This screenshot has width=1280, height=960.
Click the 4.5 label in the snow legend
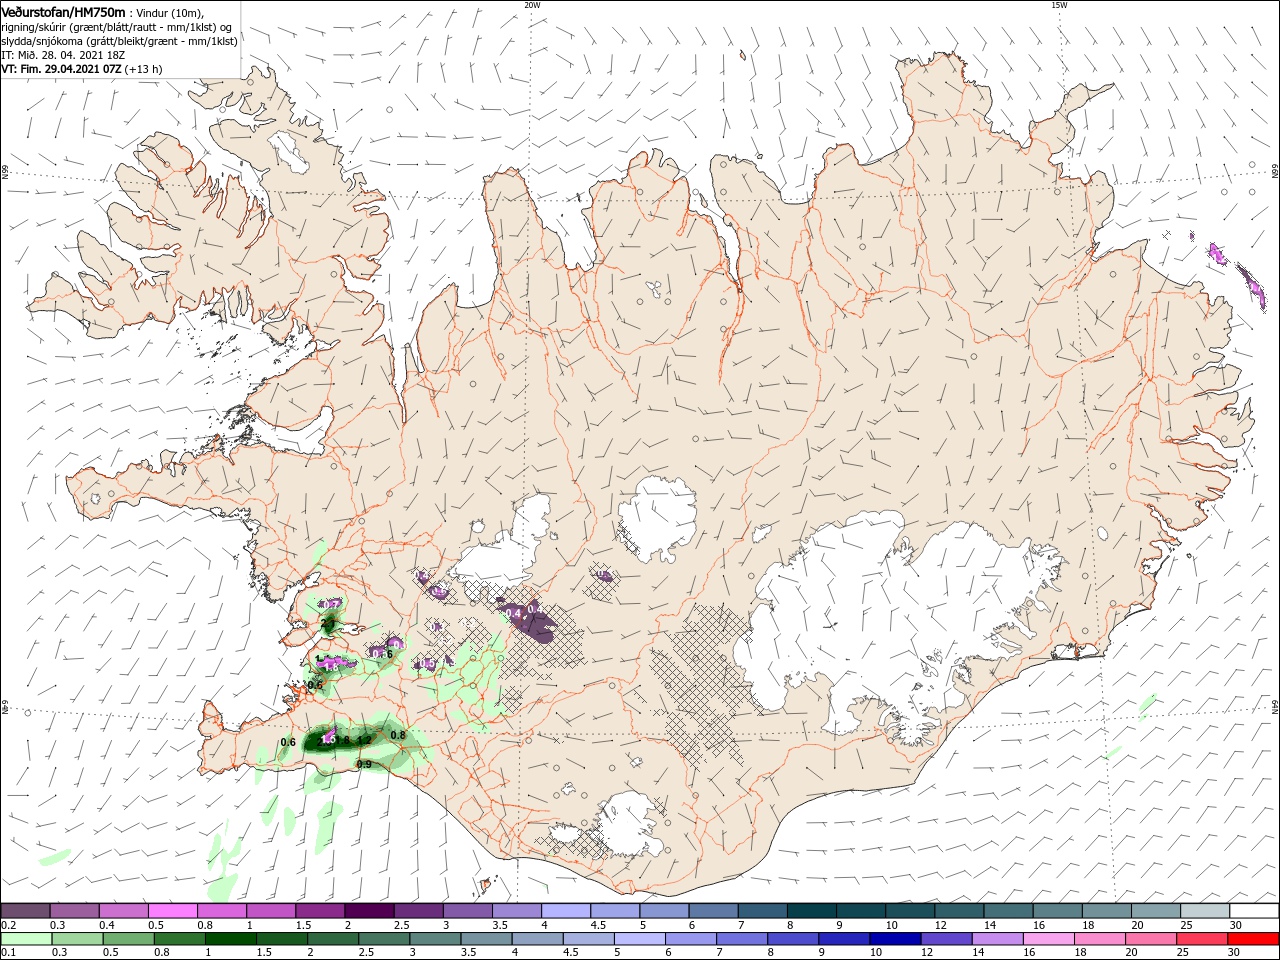(598, 925)
